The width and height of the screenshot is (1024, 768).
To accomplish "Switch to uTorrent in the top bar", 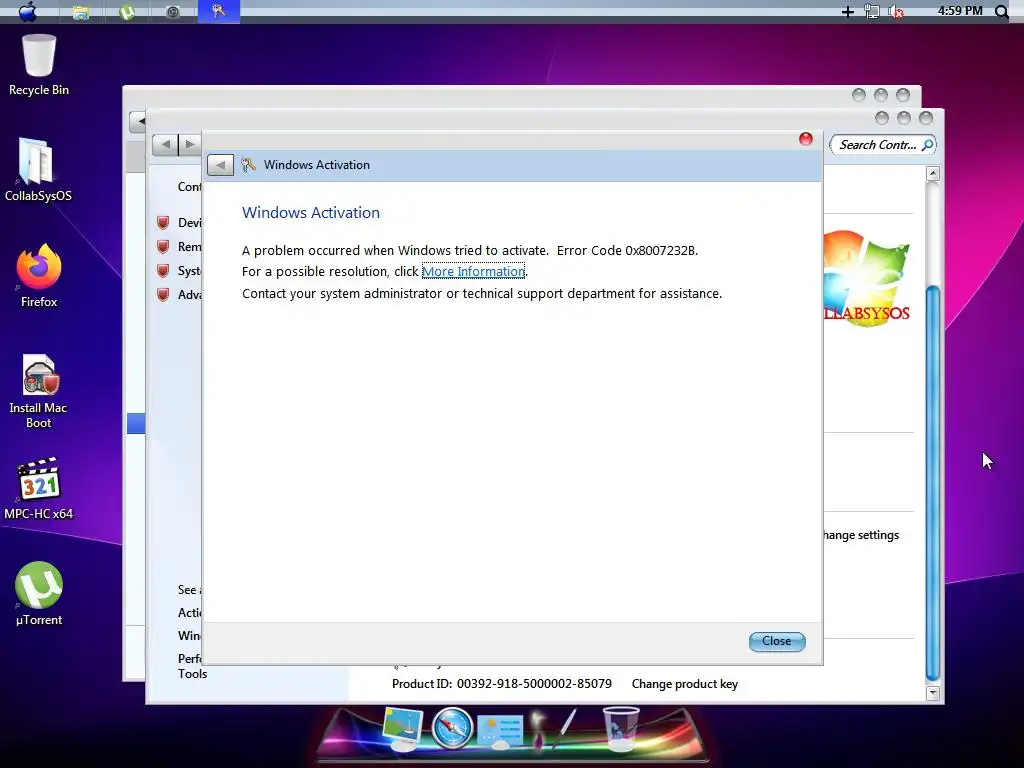I will [x=127, y=12].
